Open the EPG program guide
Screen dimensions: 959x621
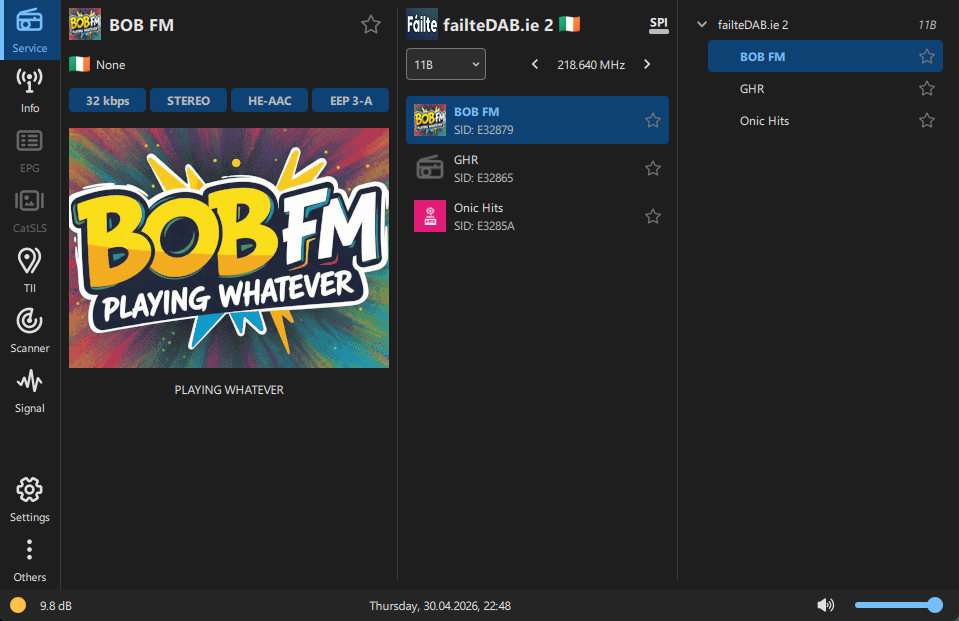29,151
